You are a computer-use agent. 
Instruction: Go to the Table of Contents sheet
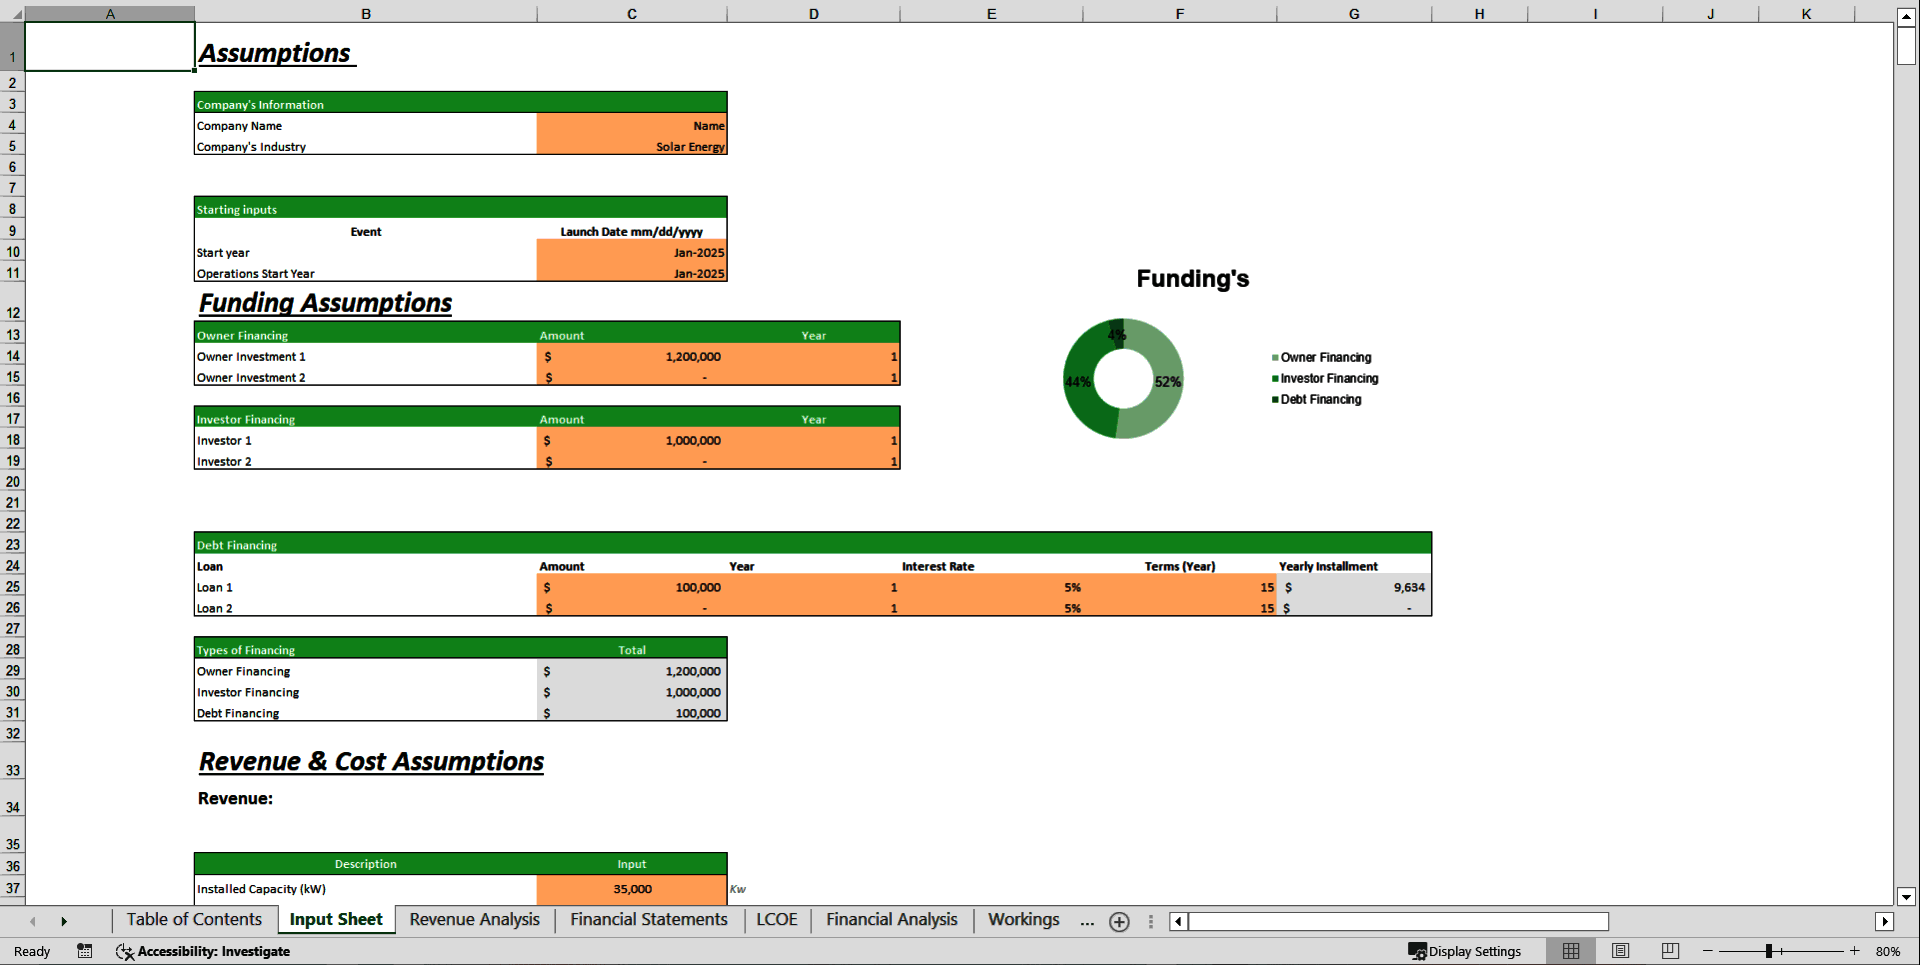[193, 920]
